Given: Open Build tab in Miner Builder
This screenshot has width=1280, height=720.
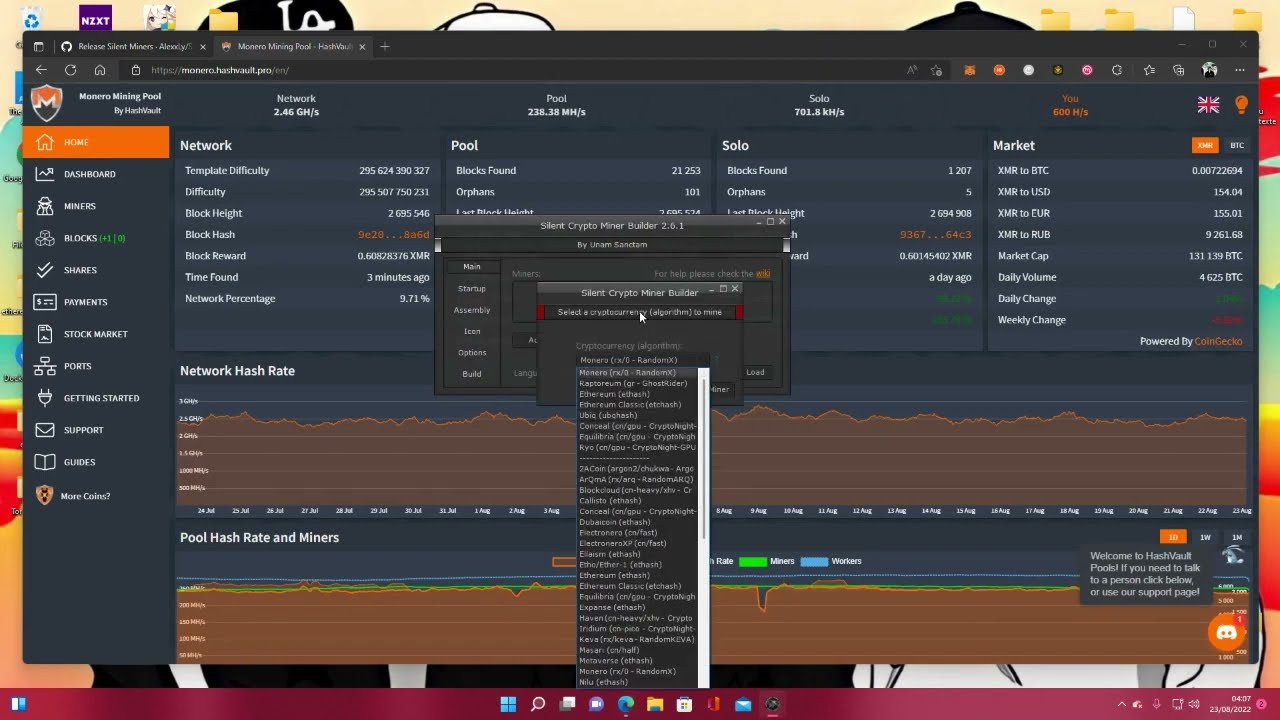Looking at the screenshot, I should [472, 374].
